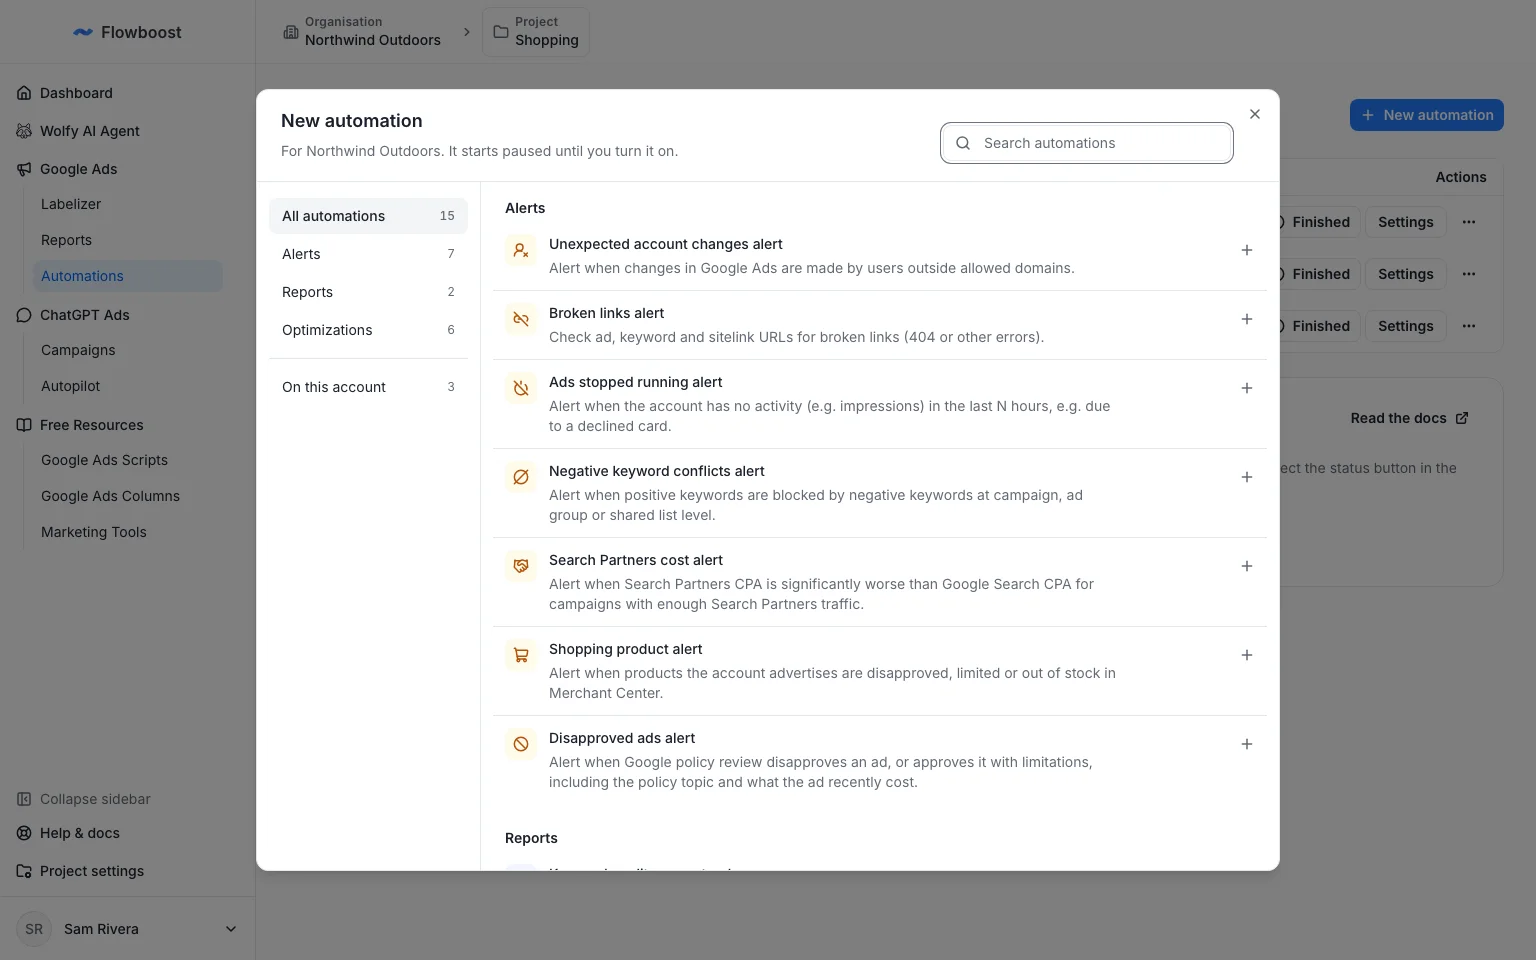Collapse the sidebar
Viewport: 1536px width, 960px height.
click(x=84, y=799)
